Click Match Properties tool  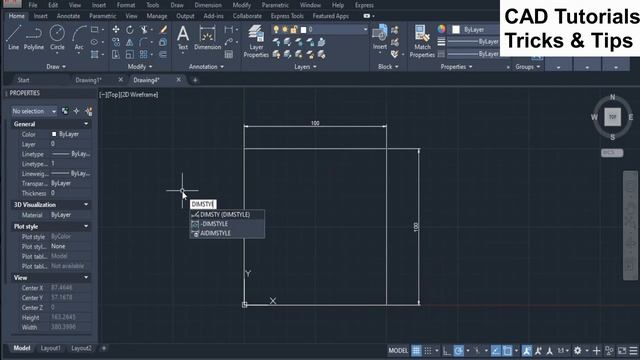pyautogui.click(x=422, y=41)
